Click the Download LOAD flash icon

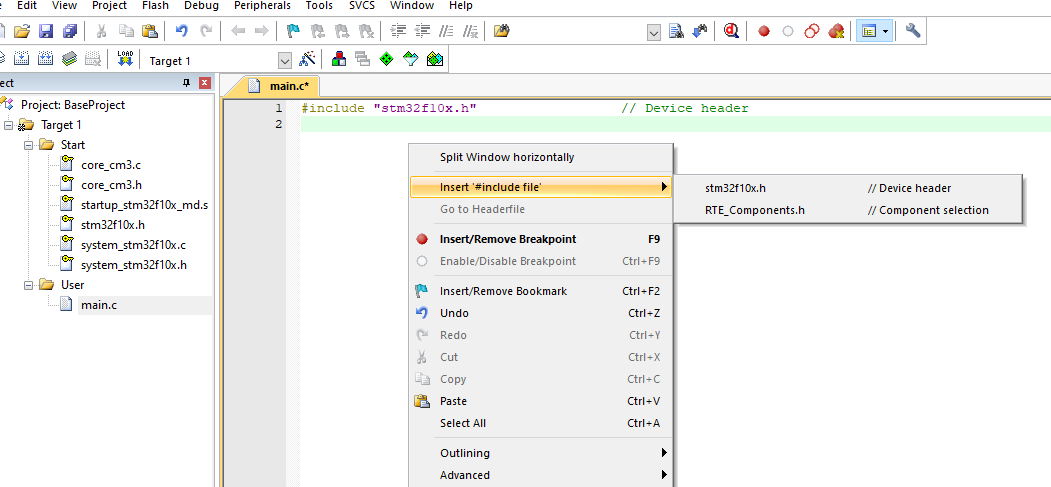(125, 59)
